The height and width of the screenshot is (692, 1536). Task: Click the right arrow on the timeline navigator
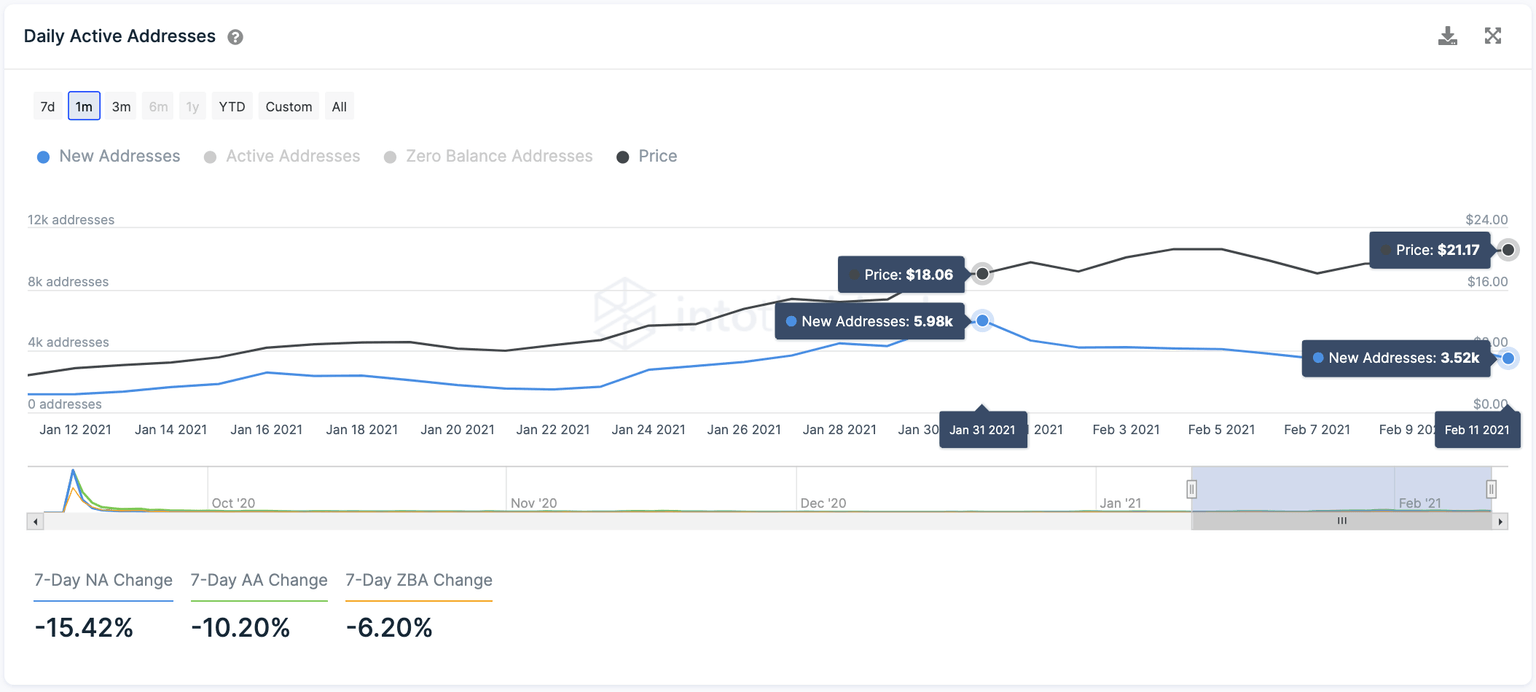1501,521
